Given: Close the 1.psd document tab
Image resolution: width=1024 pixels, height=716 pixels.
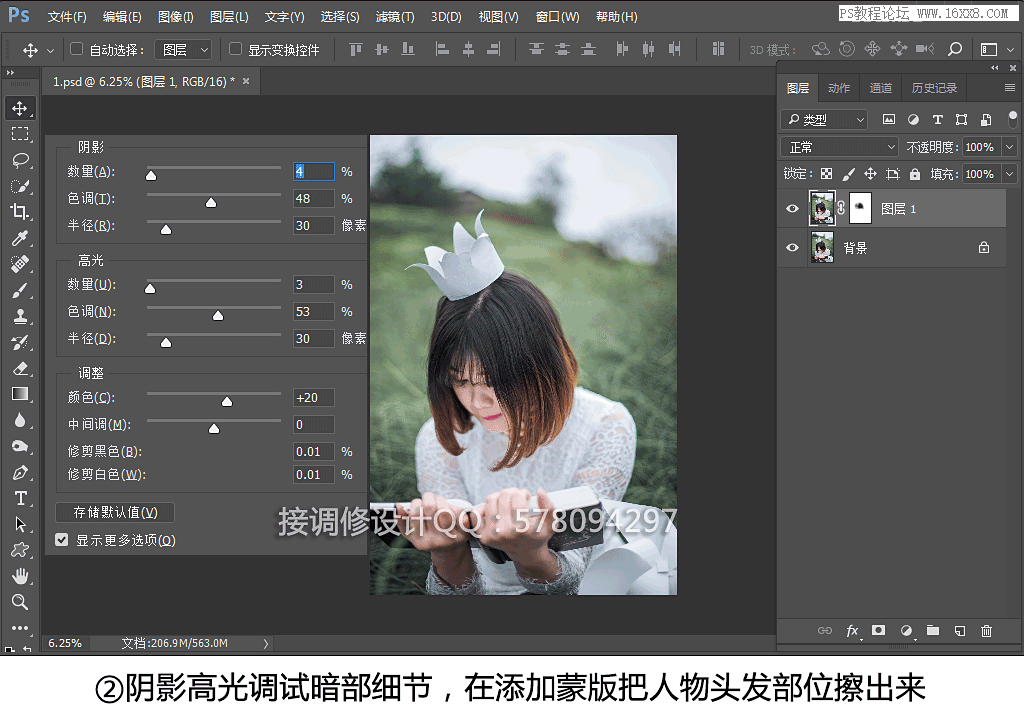Looking at the screenshot, I should coord(246,81).
